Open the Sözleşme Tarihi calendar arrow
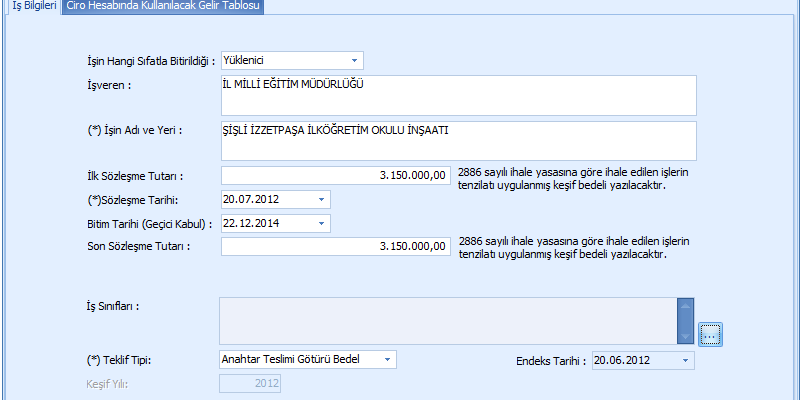The image size is (802, 400). [321, 199]
